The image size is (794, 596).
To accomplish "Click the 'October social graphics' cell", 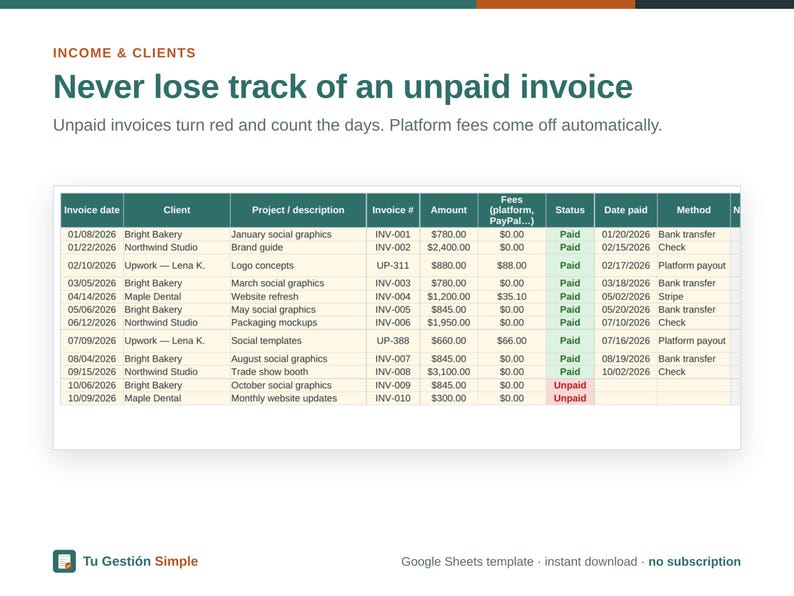I will (x=298, y=385).
